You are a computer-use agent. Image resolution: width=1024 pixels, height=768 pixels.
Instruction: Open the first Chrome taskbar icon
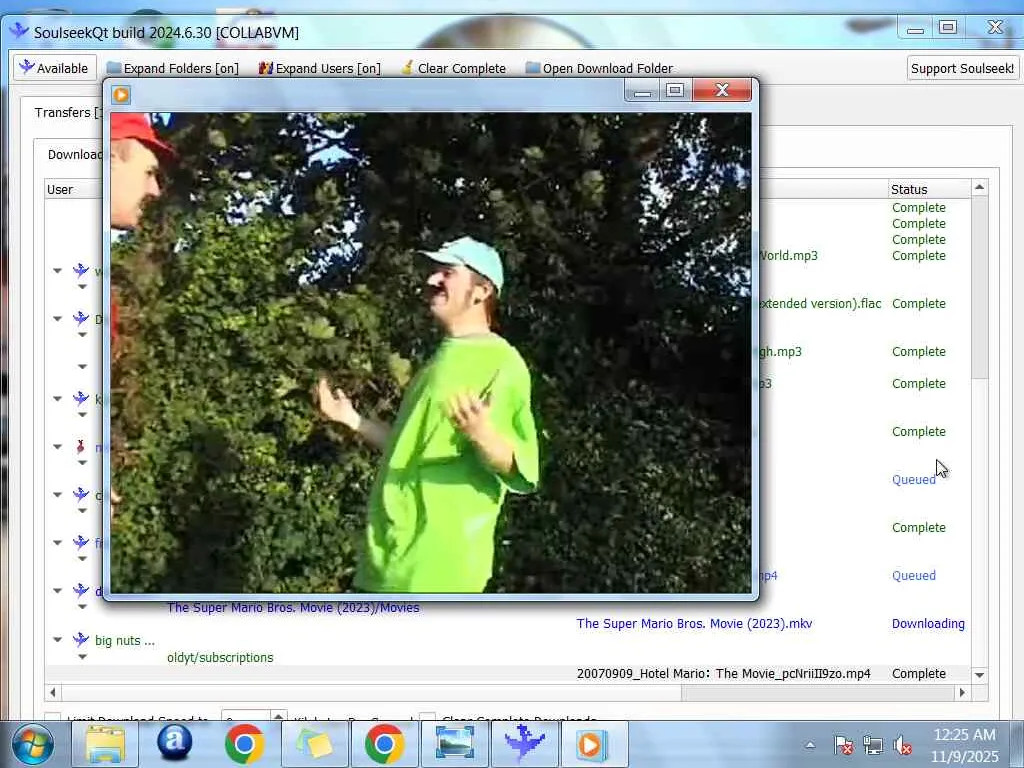[x=244, y=744]
